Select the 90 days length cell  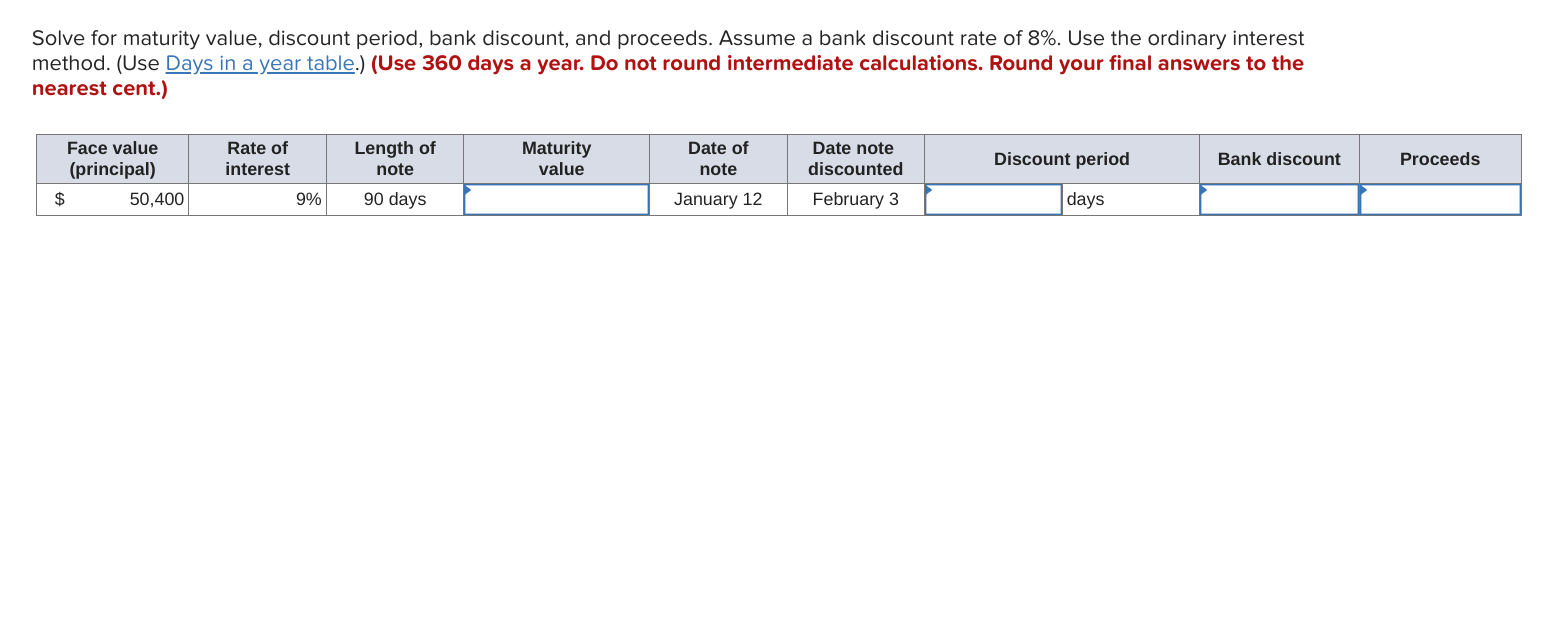pyautogui.click(x=394, y=199)
